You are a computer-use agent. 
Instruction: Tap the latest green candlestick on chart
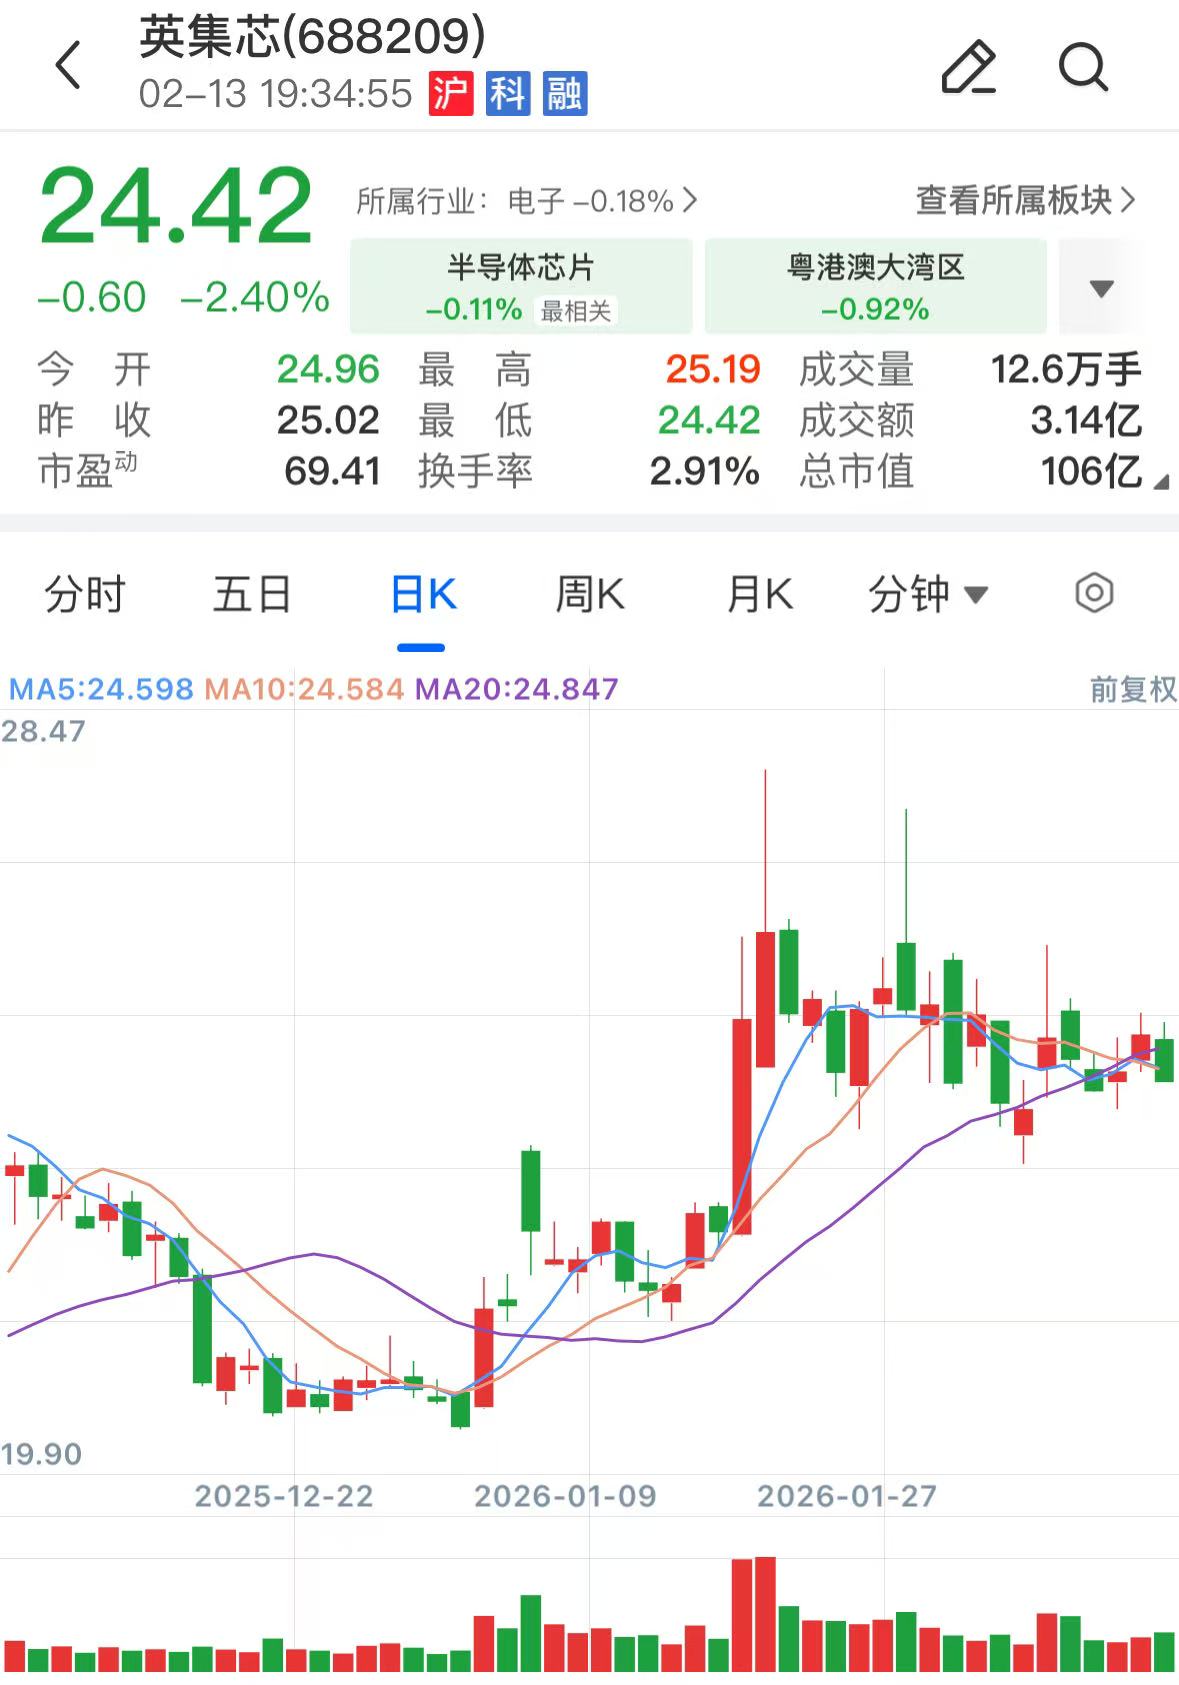click(x=1164, y=1059)
